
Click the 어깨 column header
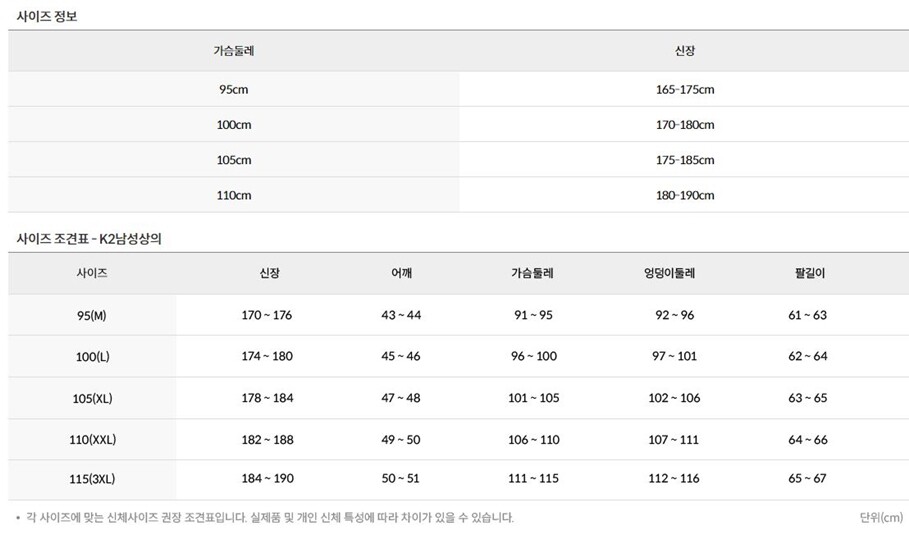(401, 272)
